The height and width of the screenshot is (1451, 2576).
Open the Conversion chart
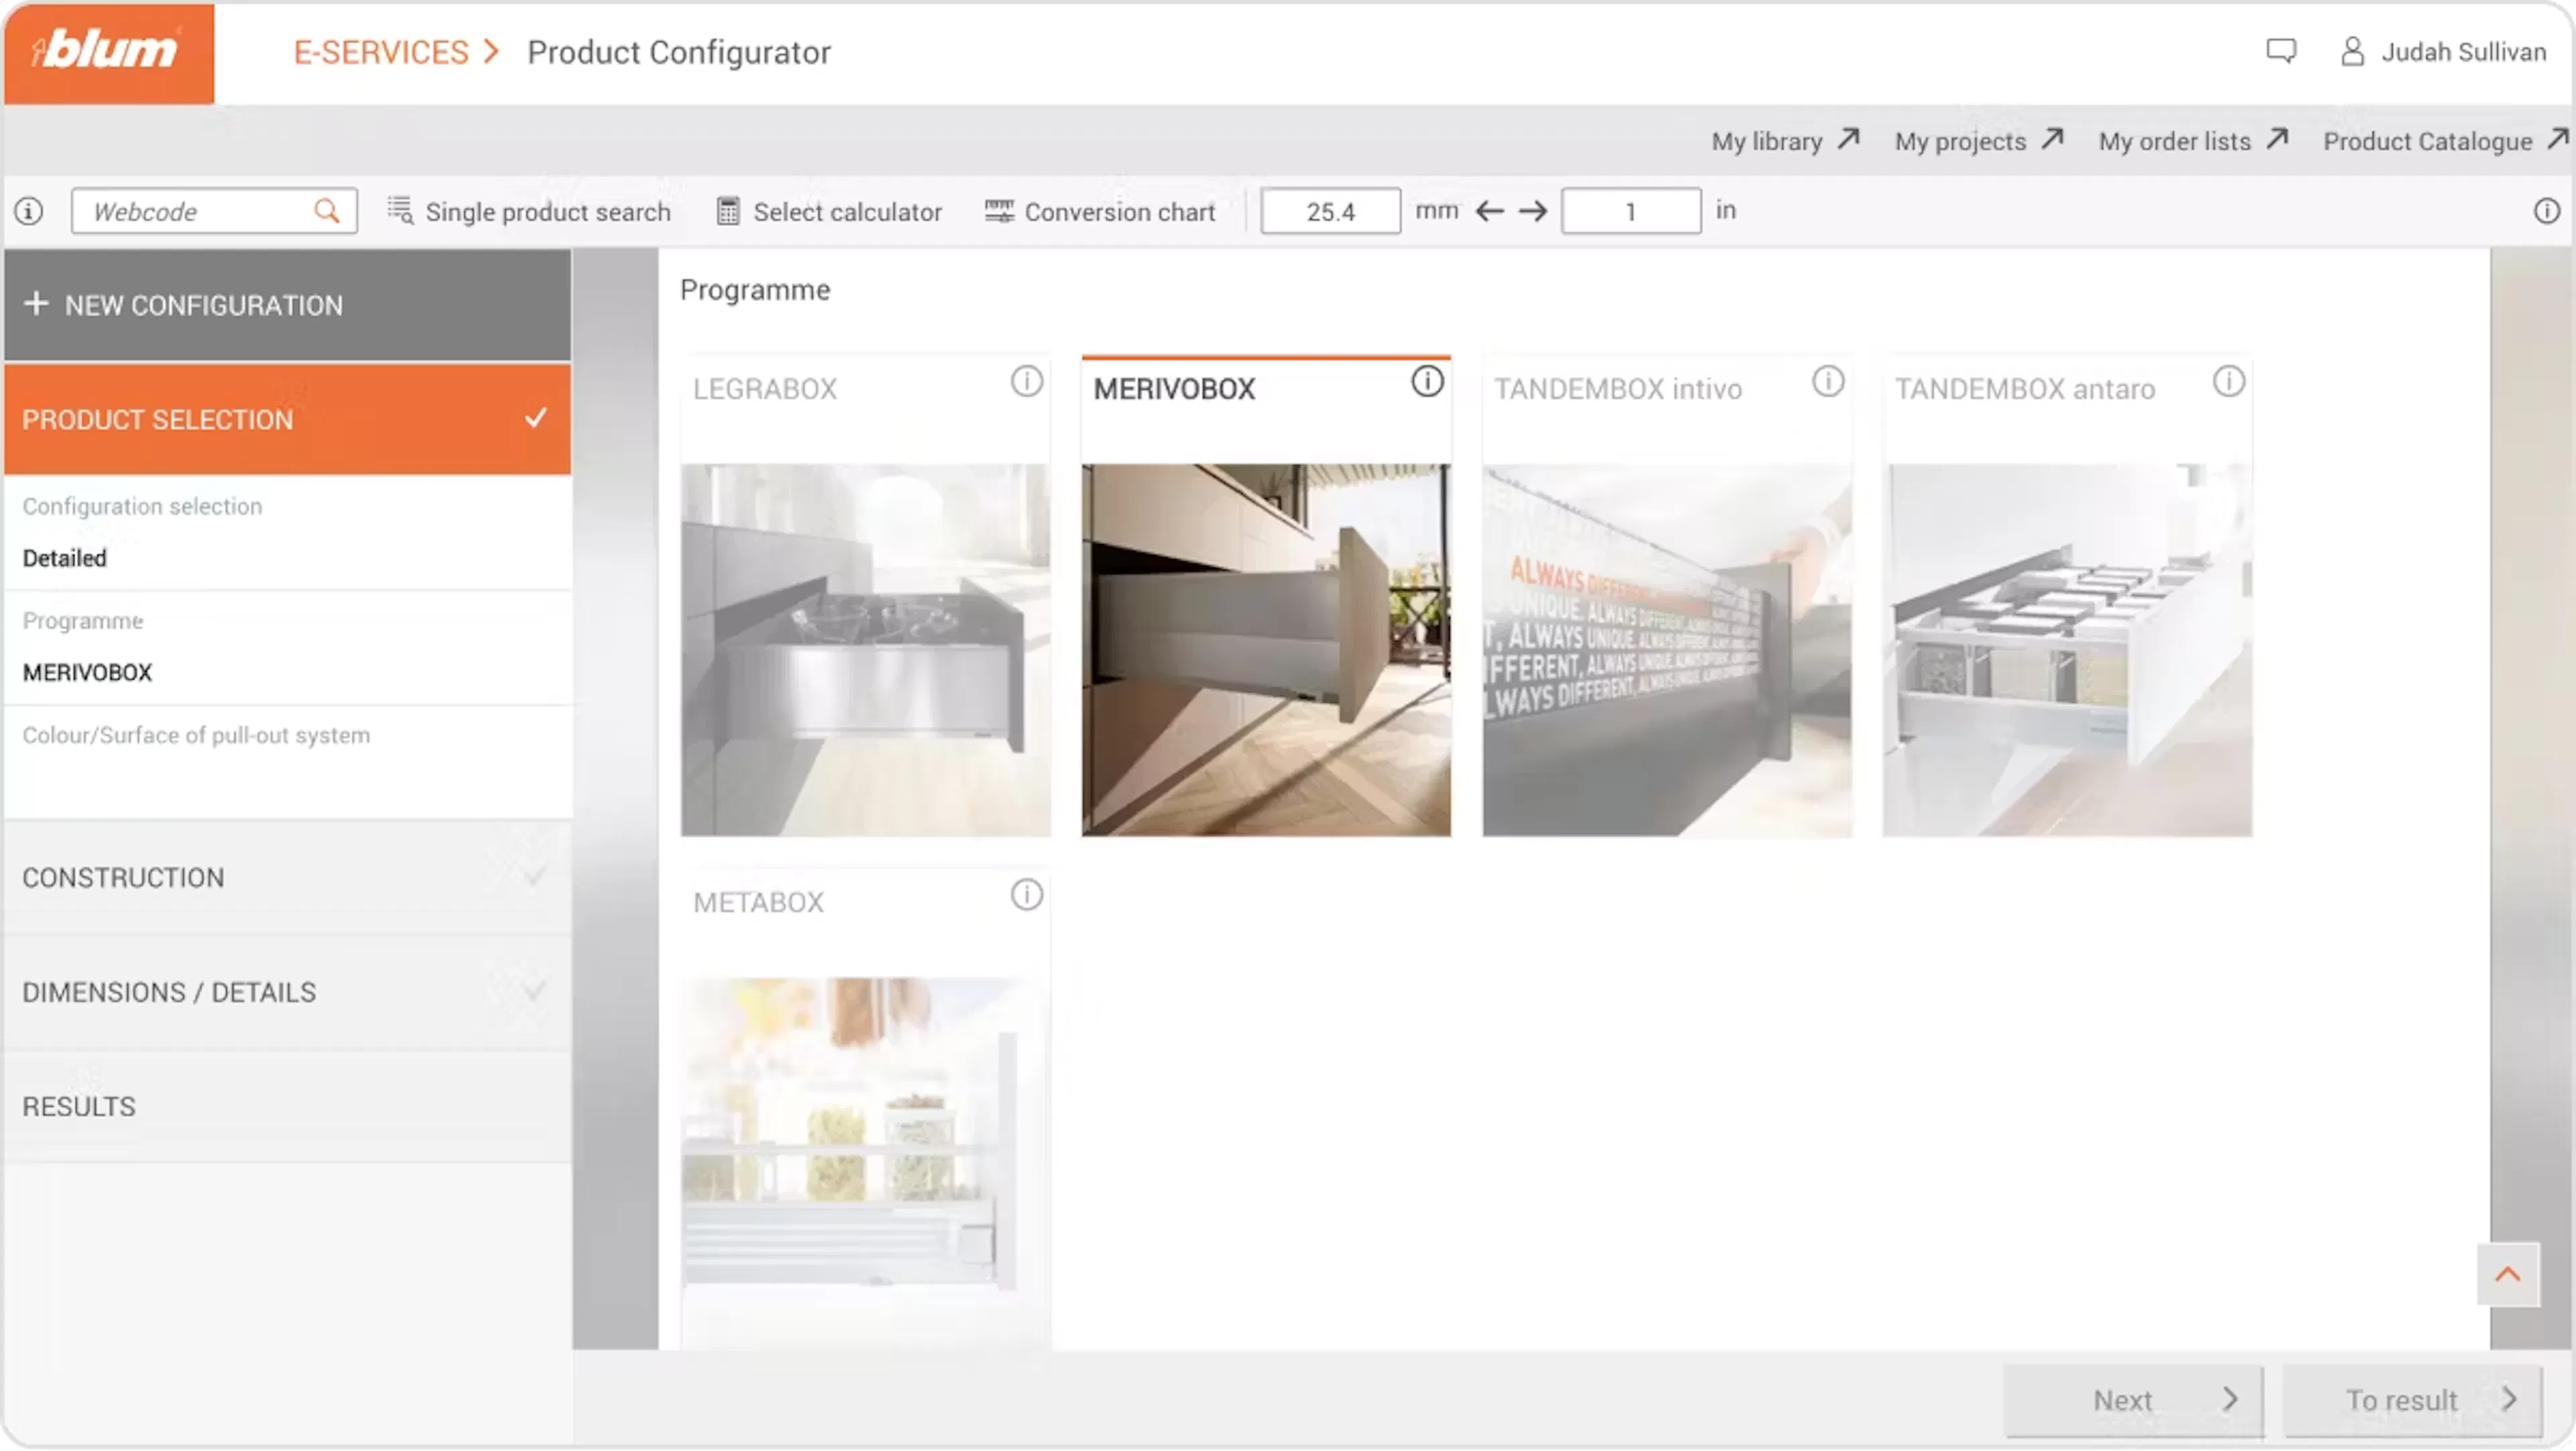pyautogui.click(x=1100, y=211)
